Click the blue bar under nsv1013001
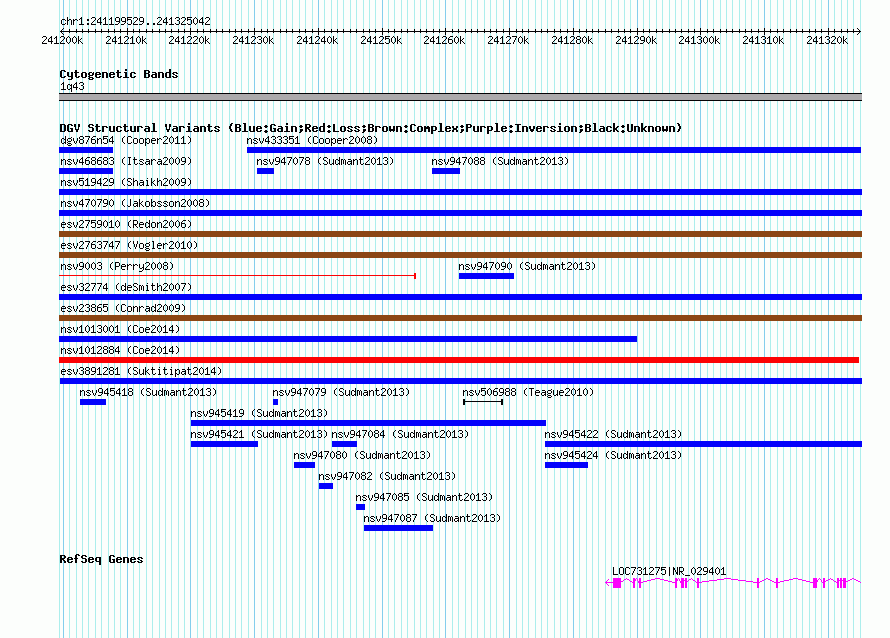Viewport: 890px width, 638px height. (348, 339)
